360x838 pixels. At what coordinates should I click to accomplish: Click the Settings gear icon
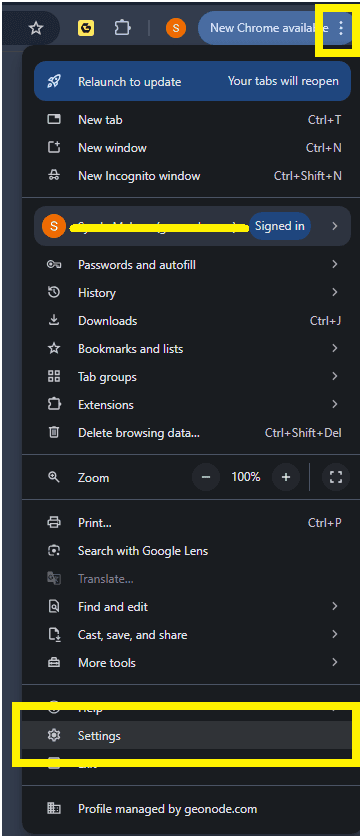(x=54, y=736)
